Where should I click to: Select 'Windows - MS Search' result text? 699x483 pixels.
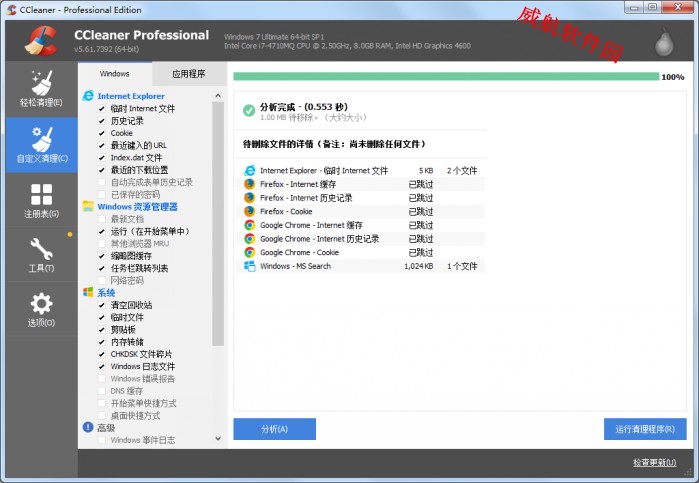[x=296, y=266]
